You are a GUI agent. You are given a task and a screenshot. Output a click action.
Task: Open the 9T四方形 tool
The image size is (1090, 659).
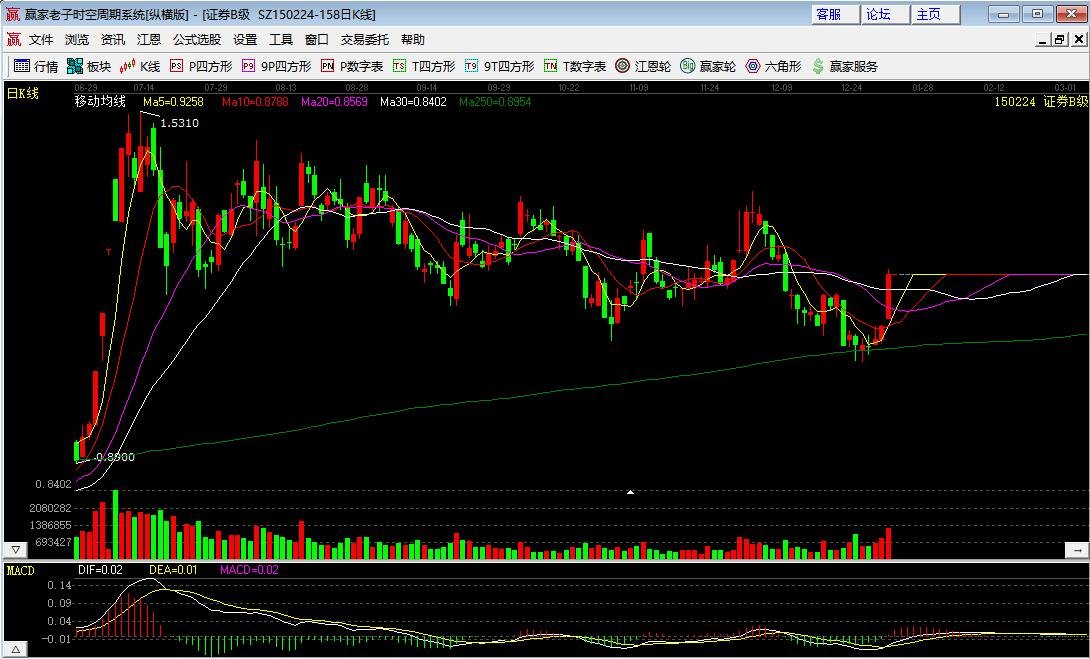(x=500, y=66)
